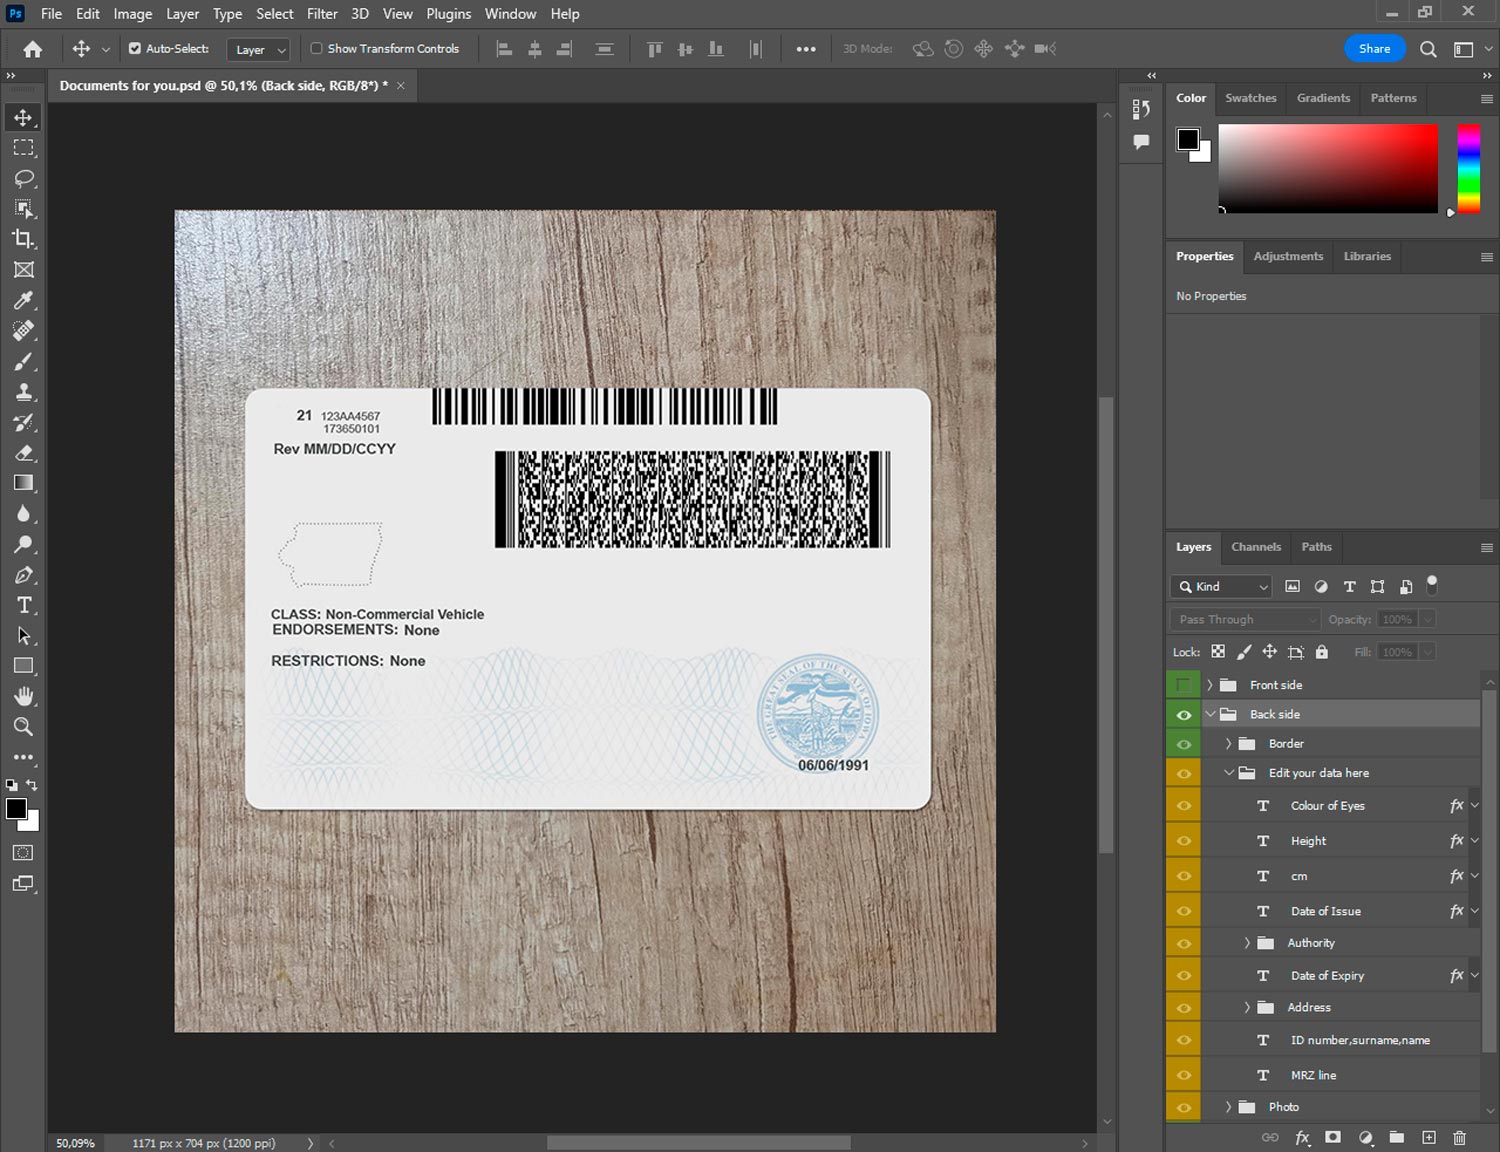Screen dimensions: 1500x1152
Task: Open the Filter menu
Action: pyautogui.click(x=322, y=14)
